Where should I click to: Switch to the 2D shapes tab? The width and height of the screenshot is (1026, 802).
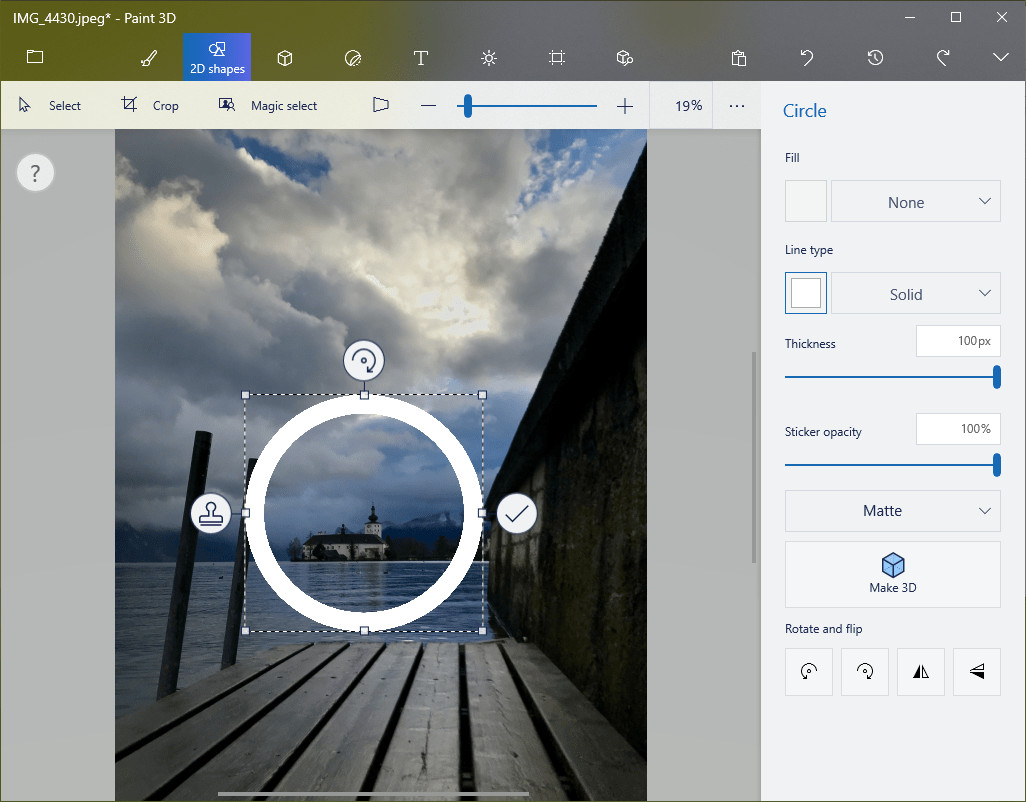(217, 58)
